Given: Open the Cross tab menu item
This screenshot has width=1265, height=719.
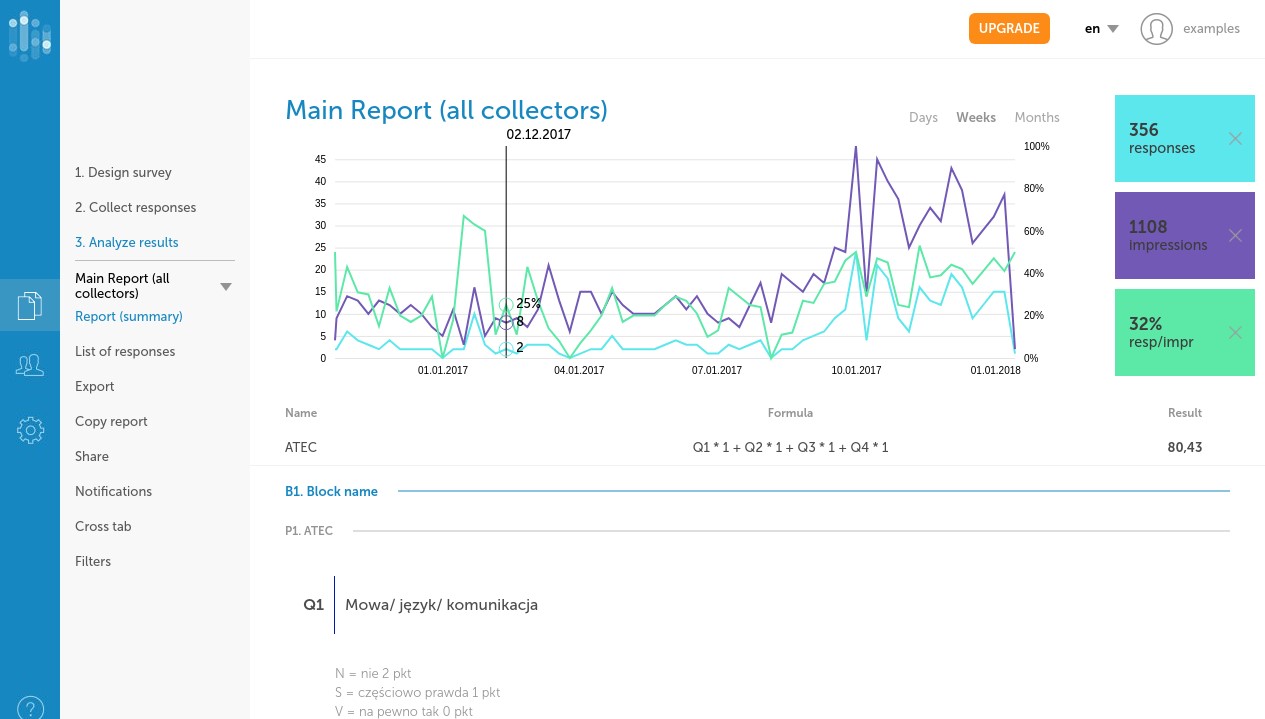Looking at the screenshot, I should tap(103, 527).
